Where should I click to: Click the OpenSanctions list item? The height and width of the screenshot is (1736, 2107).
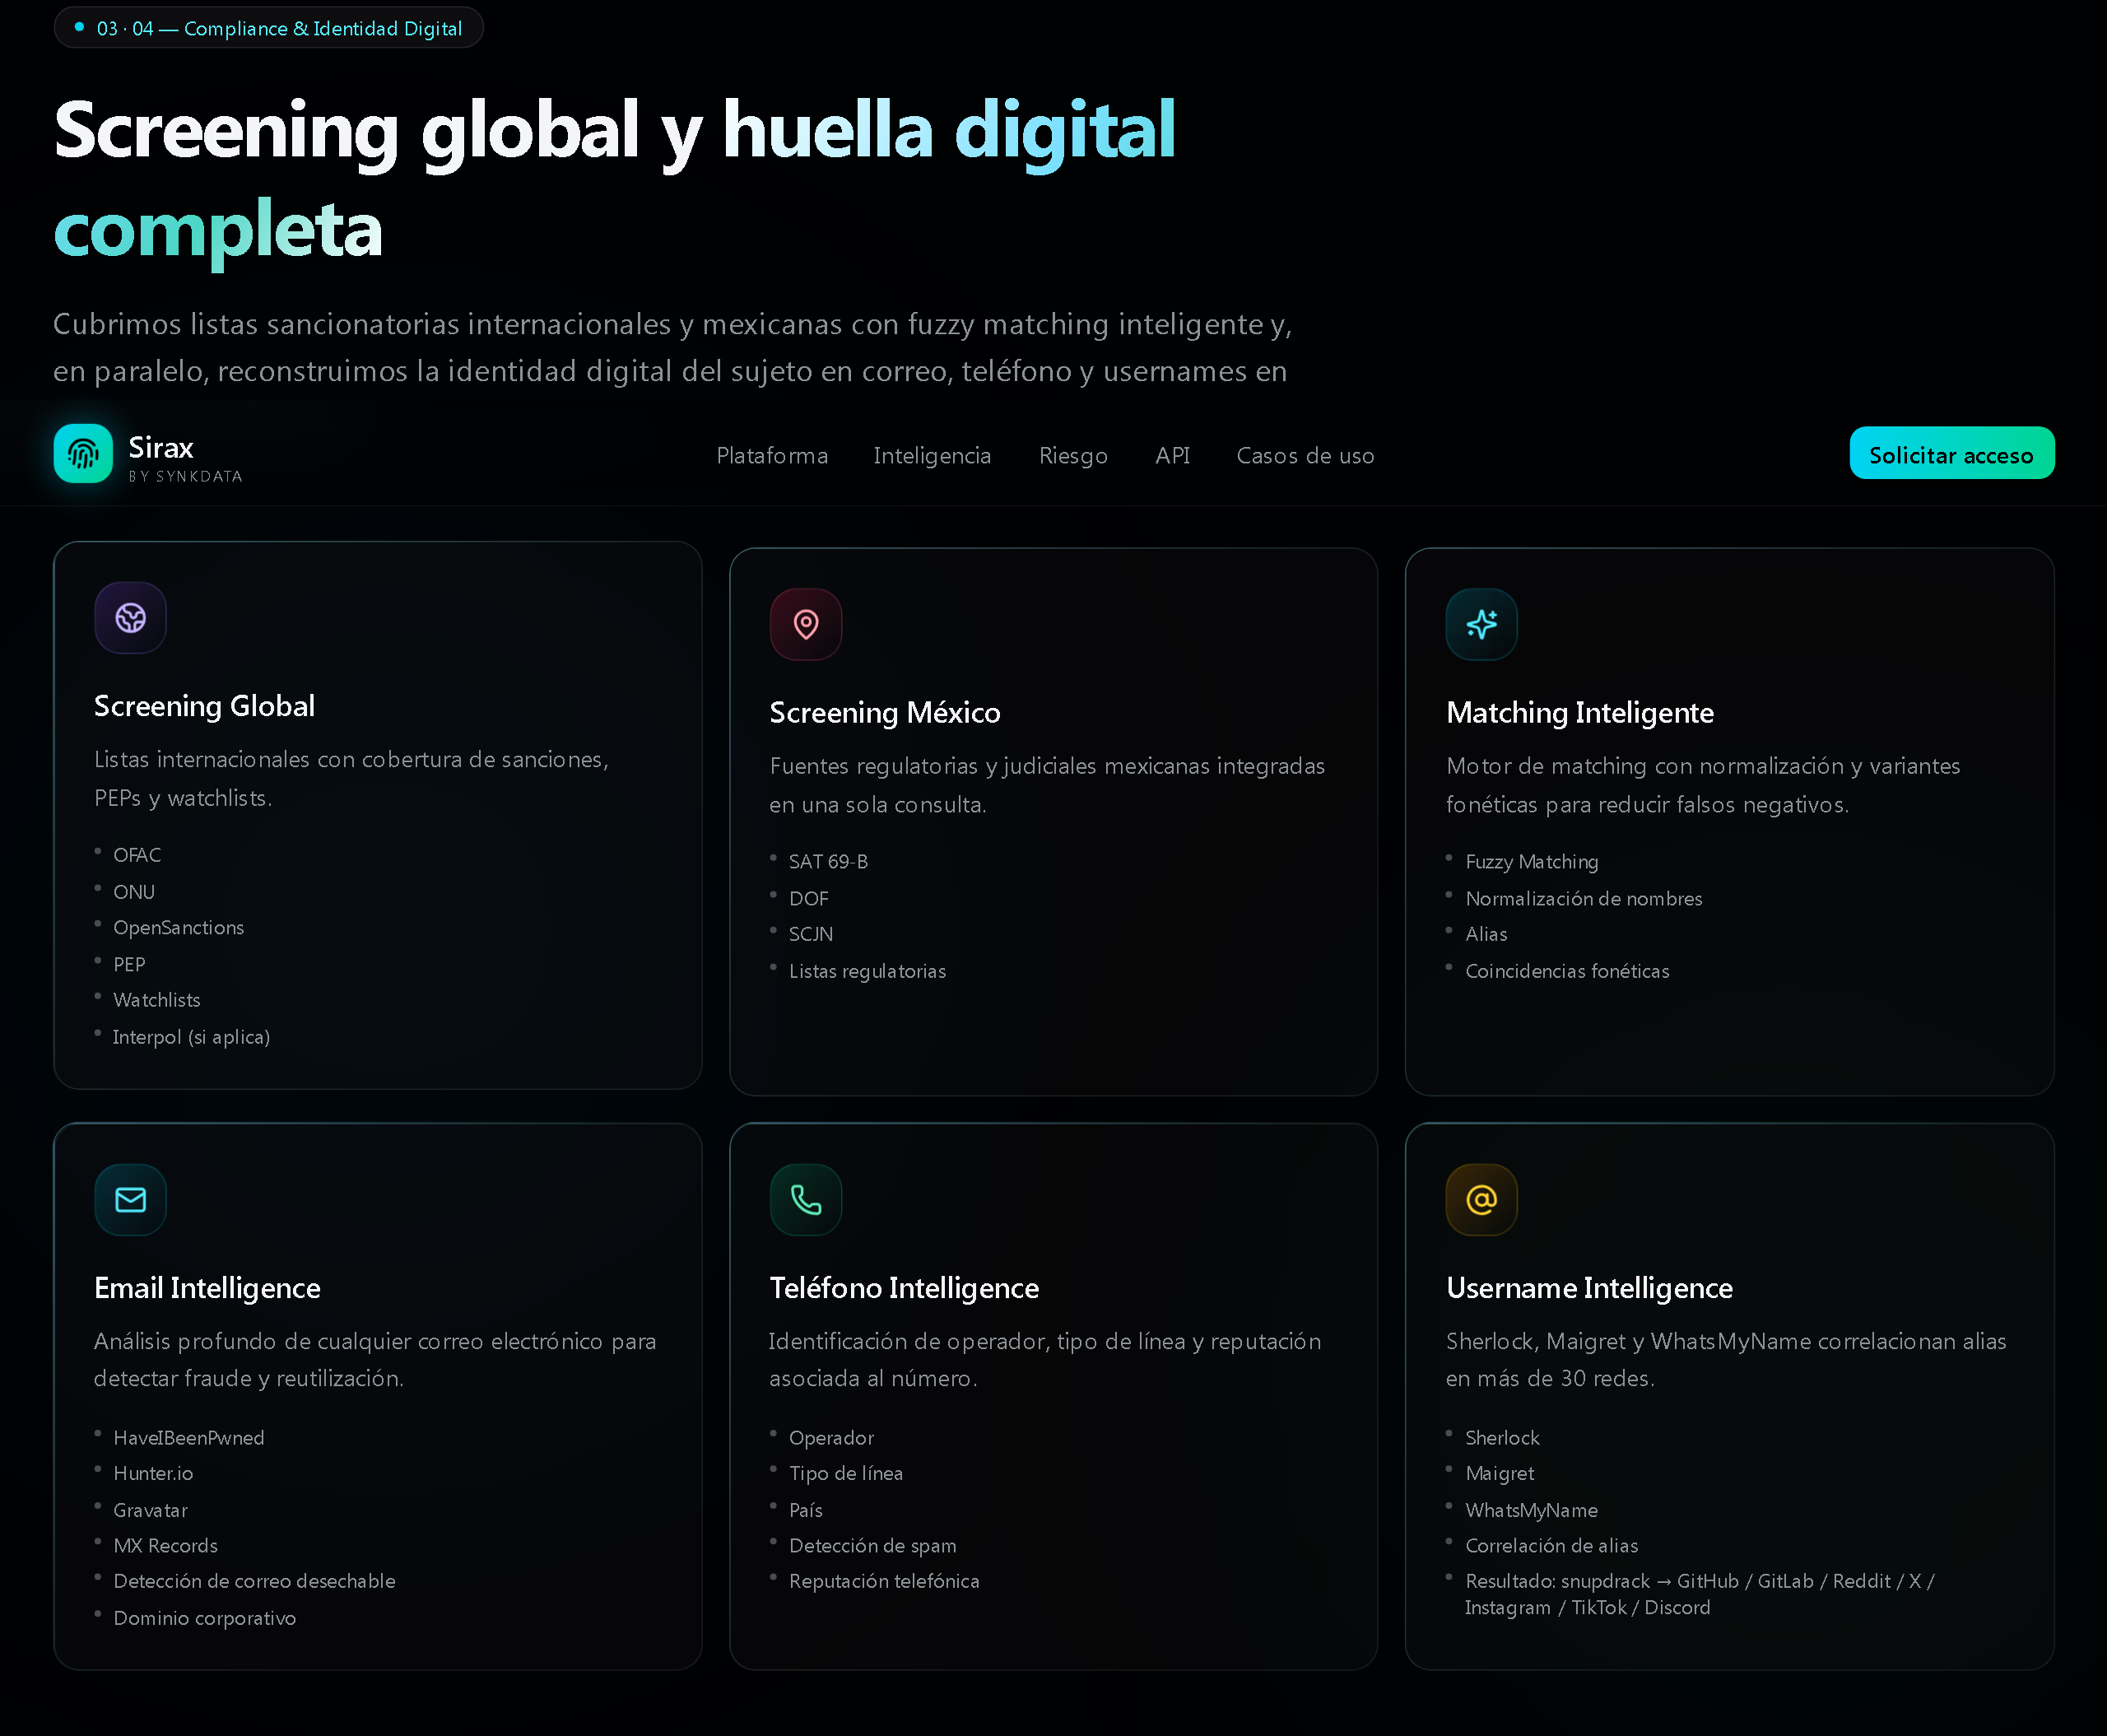pyautogui.click(x=179, y=928)
